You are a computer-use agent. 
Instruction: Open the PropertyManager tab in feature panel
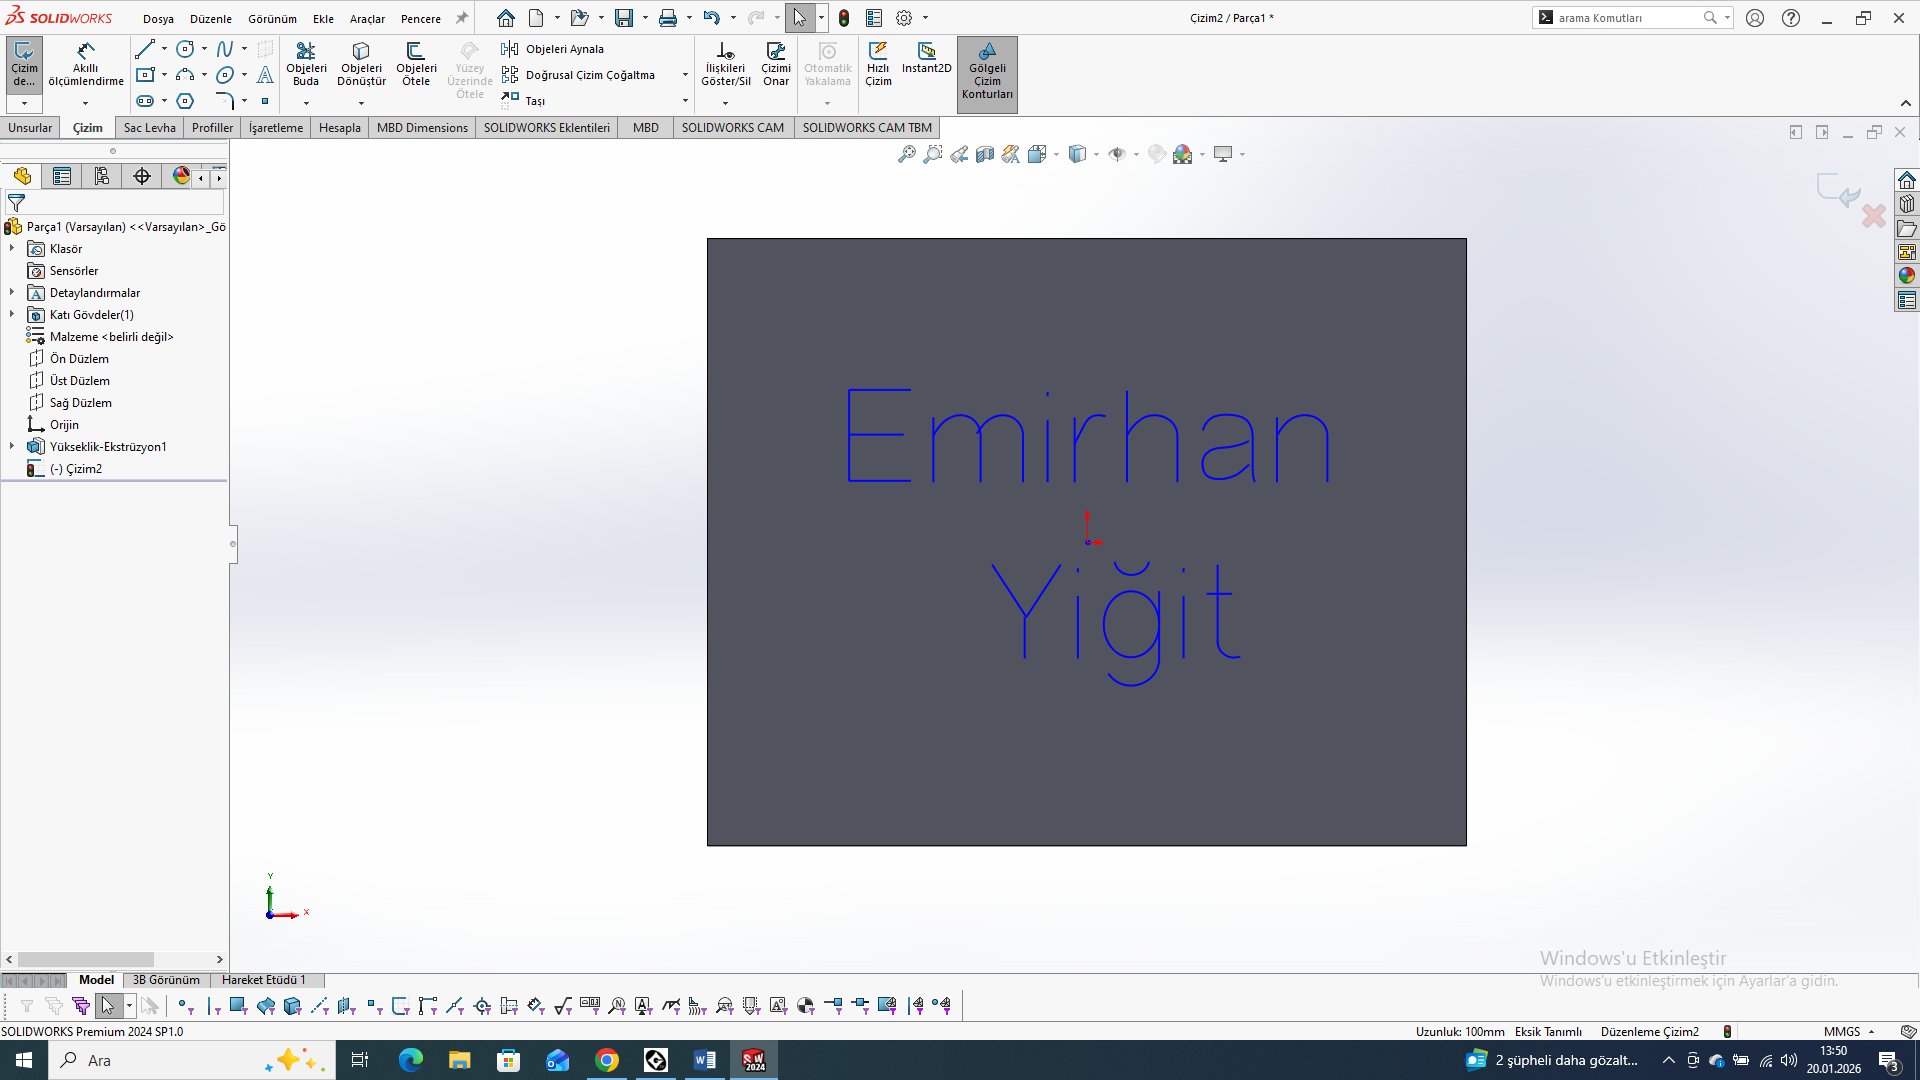[62, 177]
